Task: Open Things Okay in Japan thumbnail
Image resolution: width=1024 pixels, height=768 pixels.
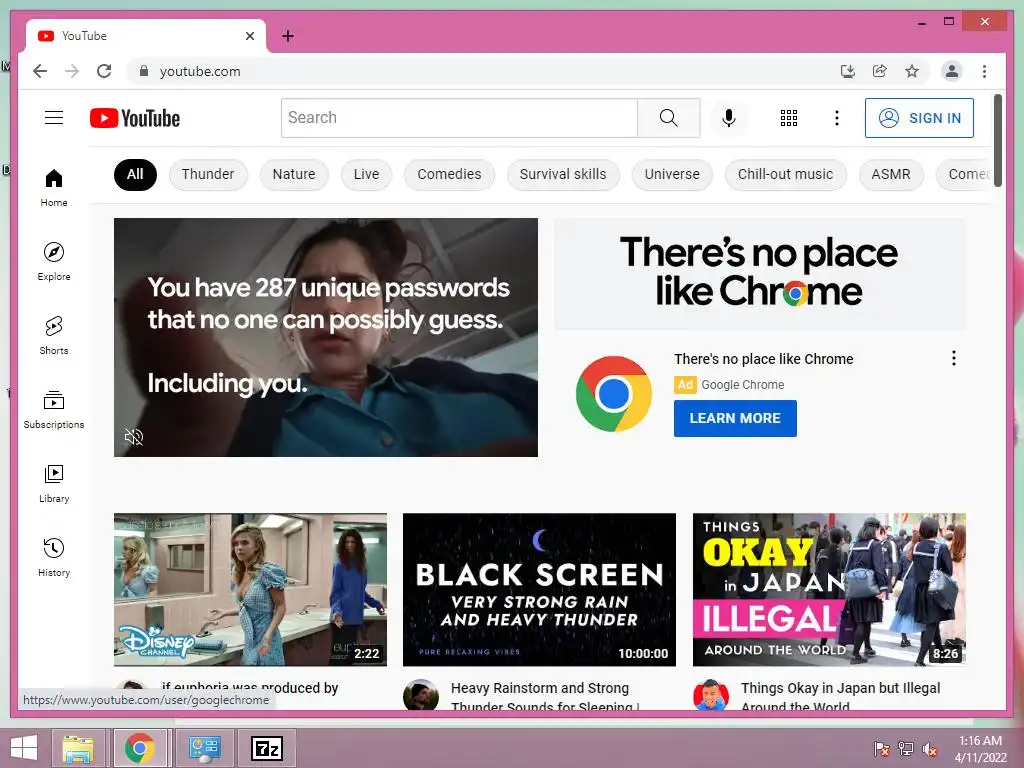Action: pos(829,590)
